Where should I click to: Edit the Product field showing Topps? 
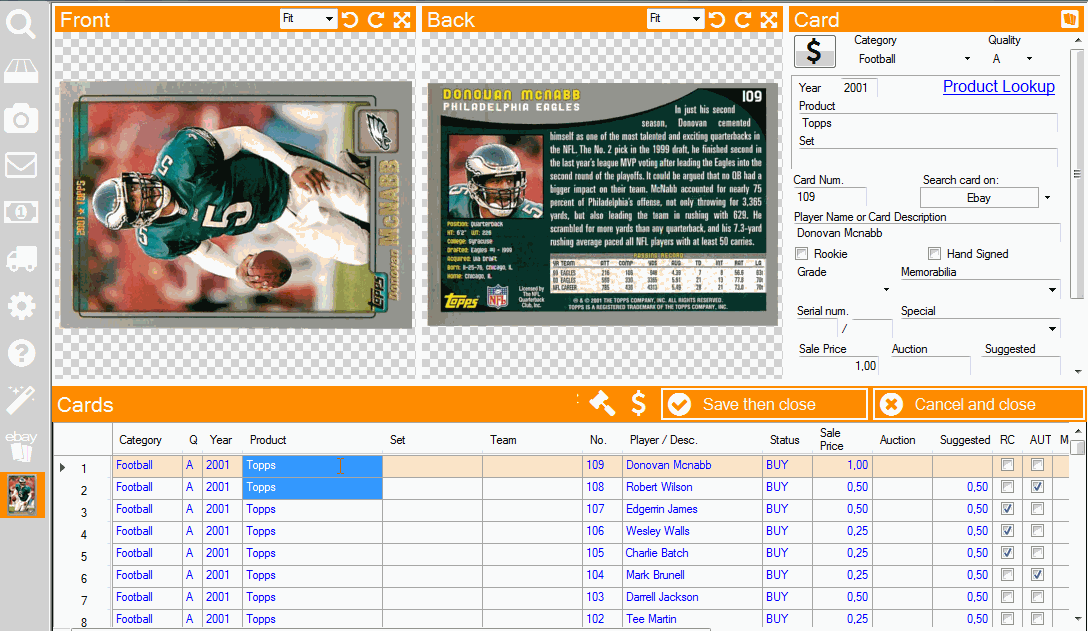tap(927, 123)
